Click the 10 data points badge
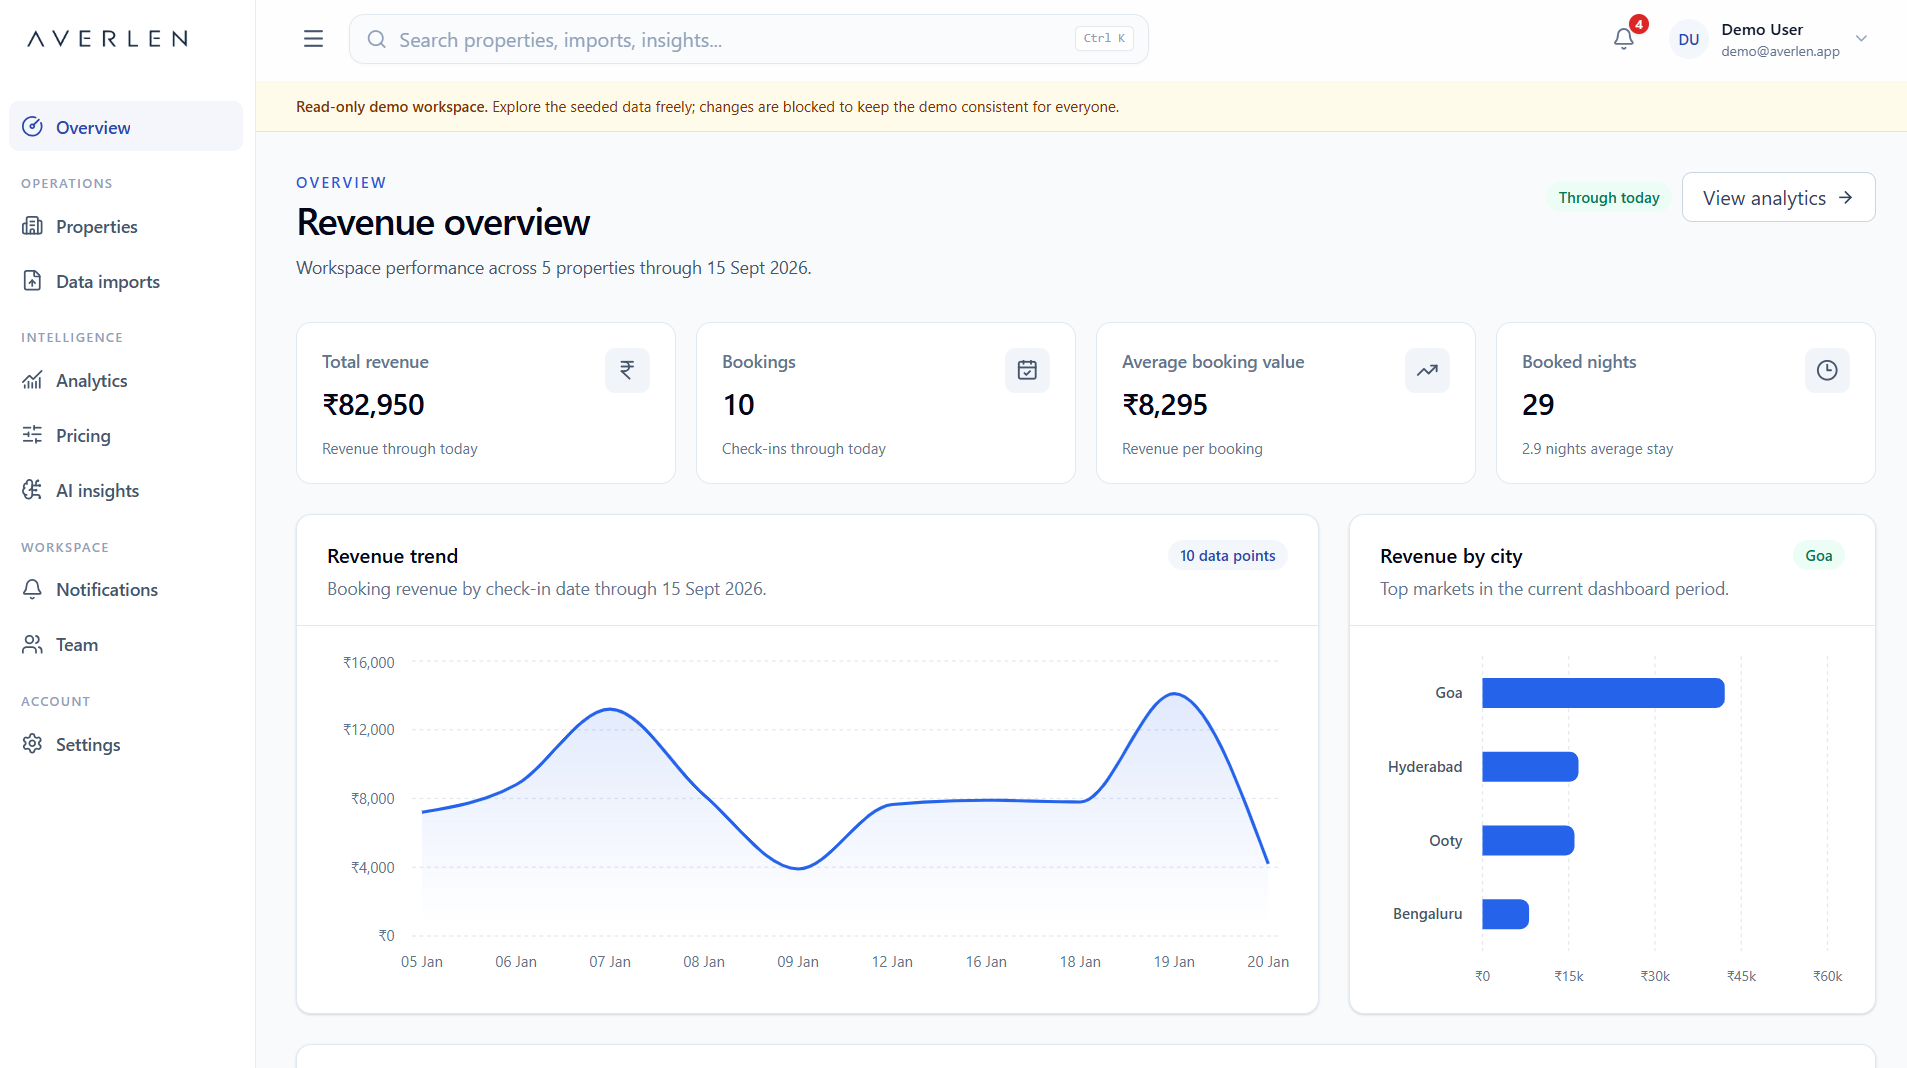This screenshot has width=1907, height=1068. [1227, 556]
